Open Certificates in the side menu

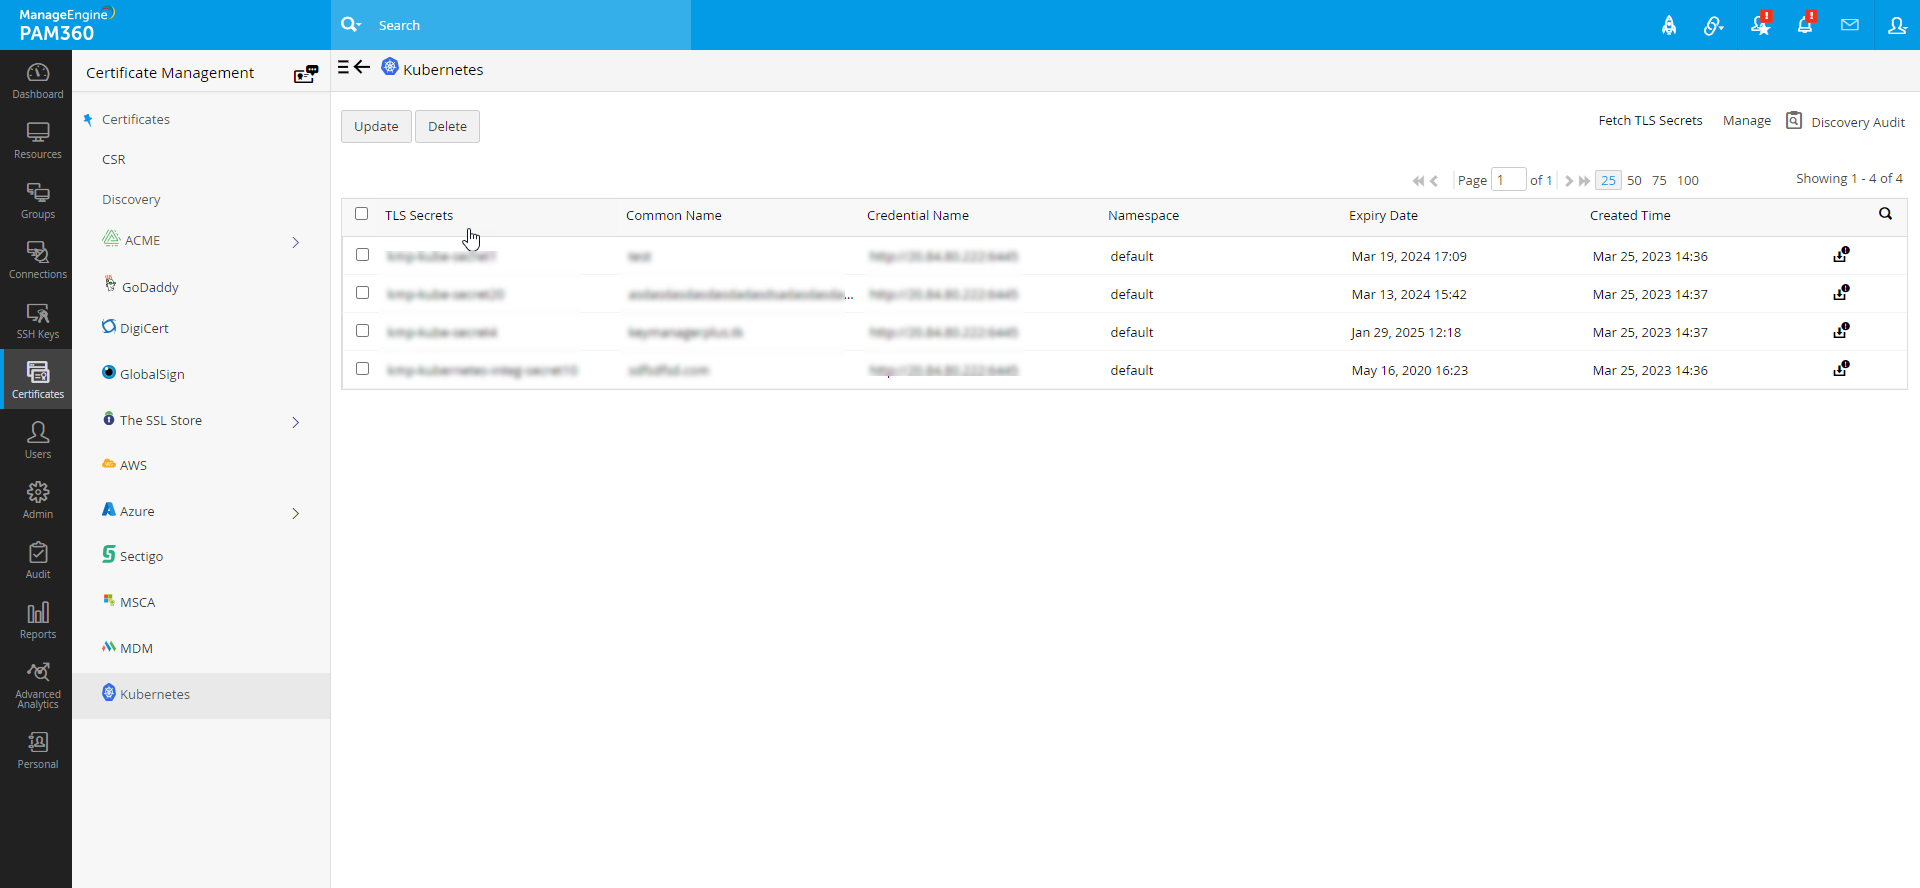point(136,119)
